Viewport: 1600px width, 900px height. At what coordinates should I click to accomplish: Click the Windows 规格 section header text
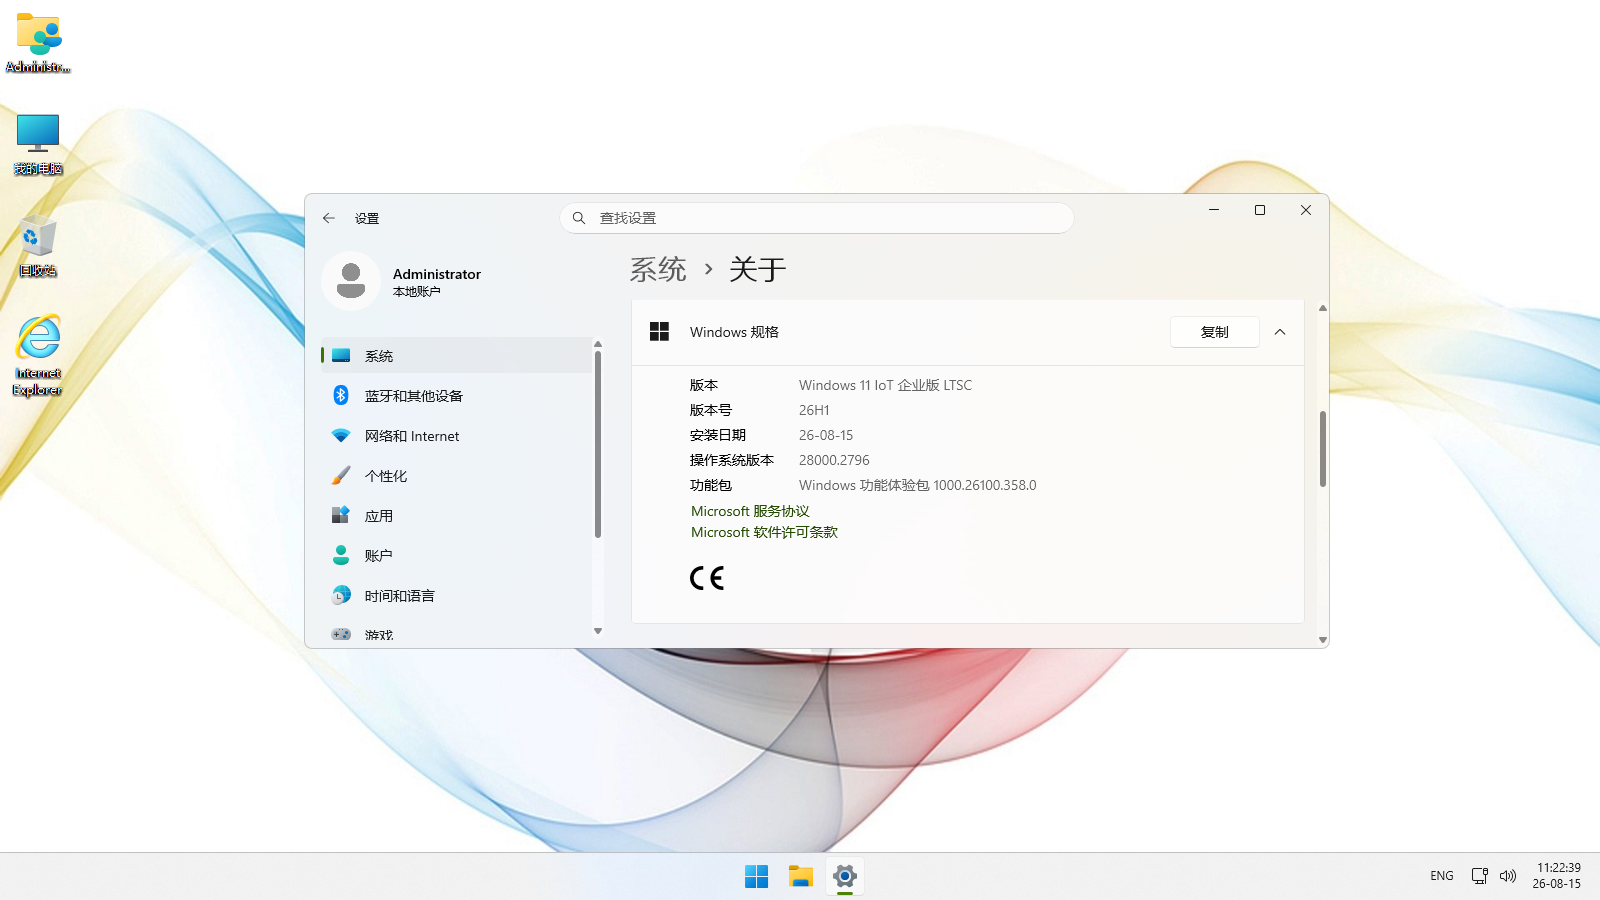734,332
